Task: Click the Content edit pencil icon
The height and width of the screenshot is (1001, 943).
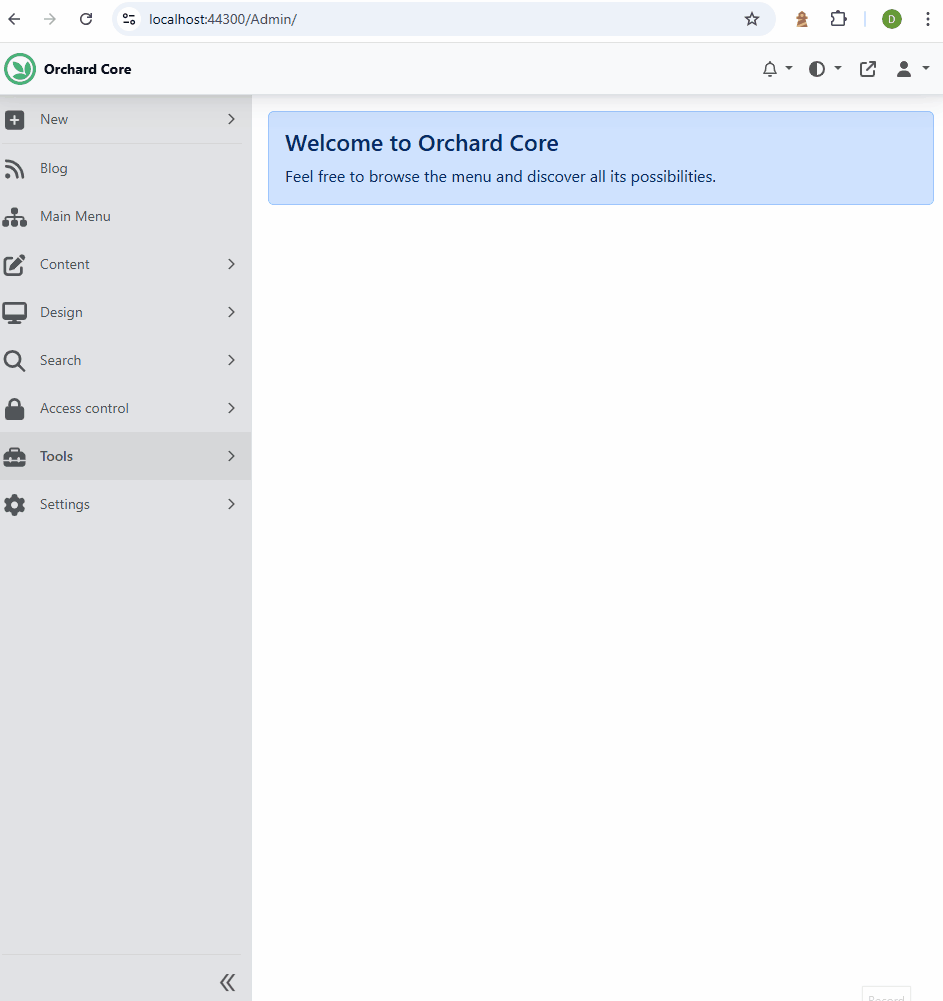Action: coord(15,265)
